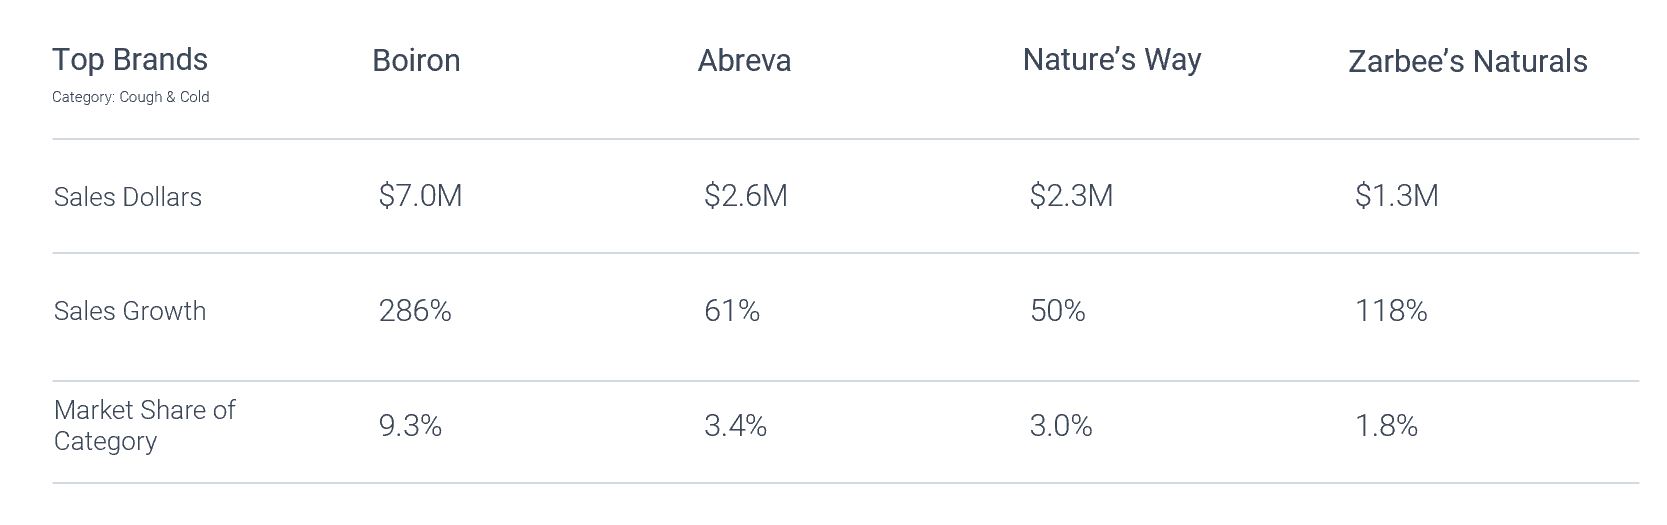The width and height of the screenshot is (1667, 525).
Task: Select the Abreva column header
Action: pyautogui.click(x=744, y=60)
